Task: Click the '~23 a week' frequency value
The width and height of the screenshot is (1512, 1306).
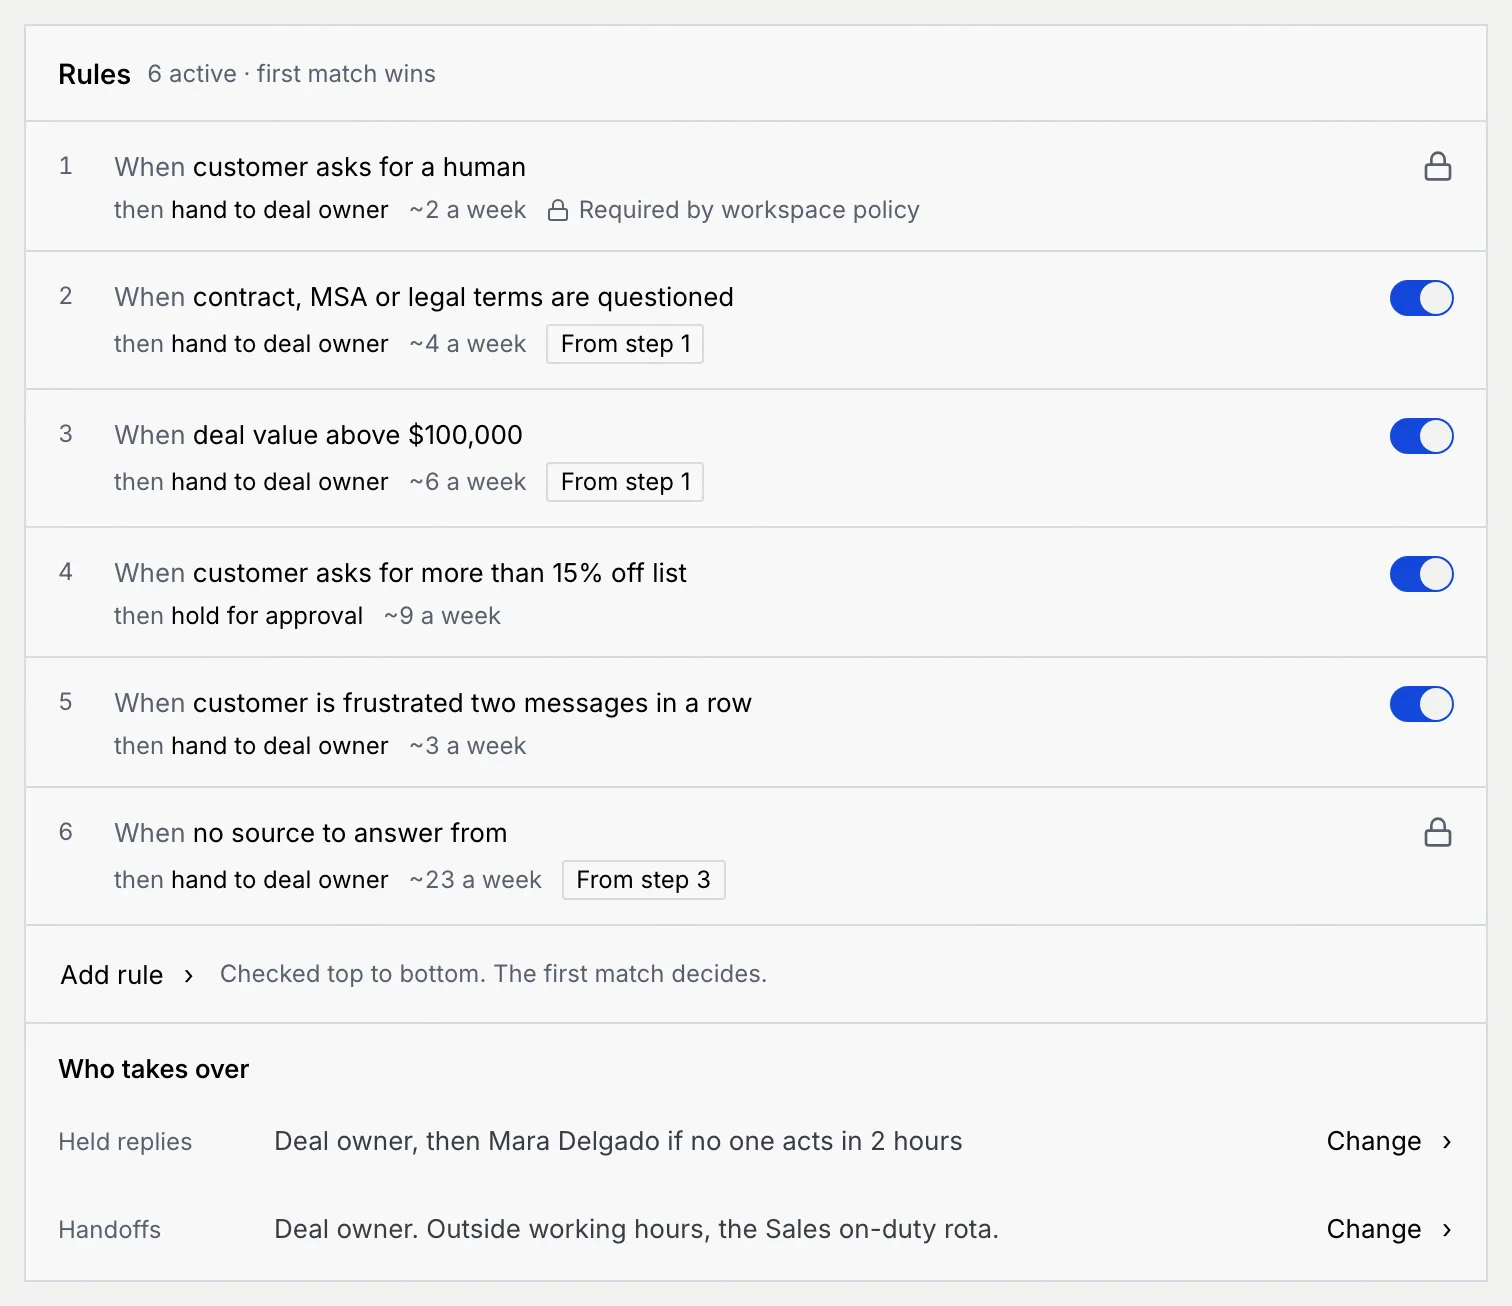Action: pos(475,880)
